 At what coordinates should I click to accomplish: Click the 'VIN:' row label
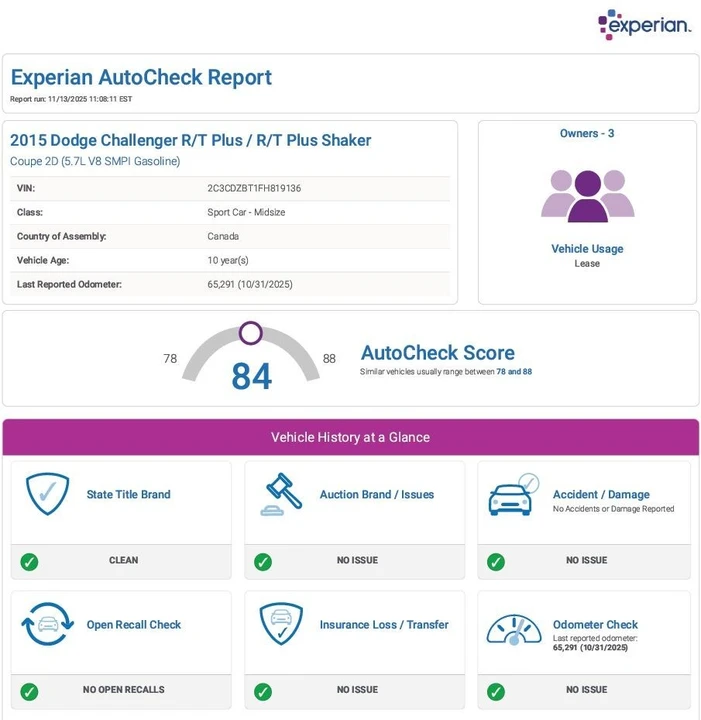tap(26, 188)
